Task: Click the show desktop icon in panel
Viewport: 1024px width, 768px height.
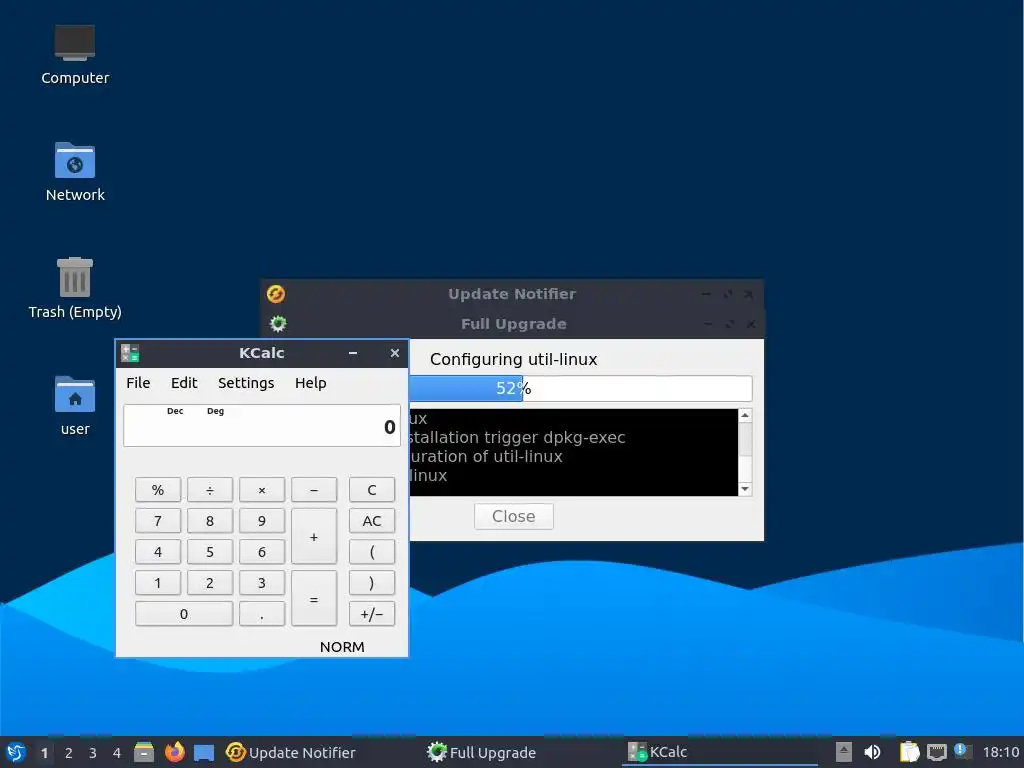Action: (204, 752)
